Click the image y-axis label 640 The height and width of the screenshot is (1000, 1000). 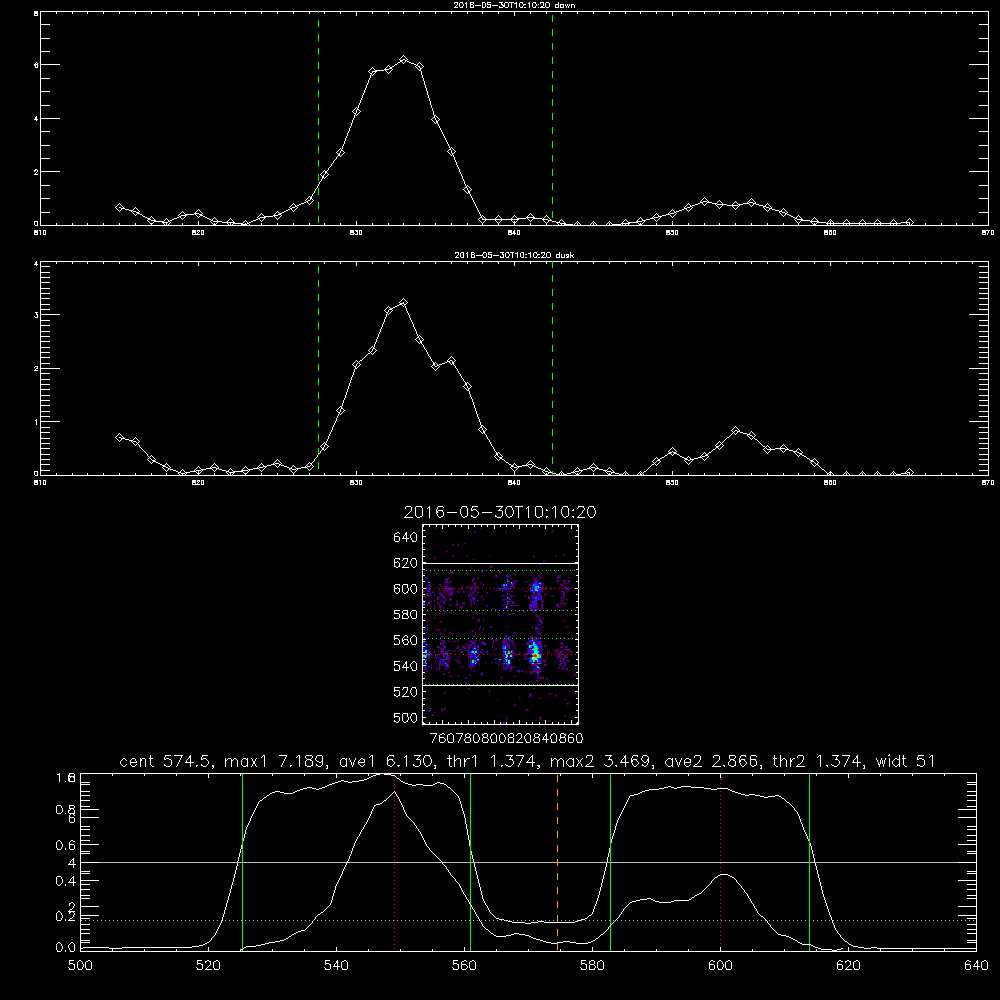406,537
